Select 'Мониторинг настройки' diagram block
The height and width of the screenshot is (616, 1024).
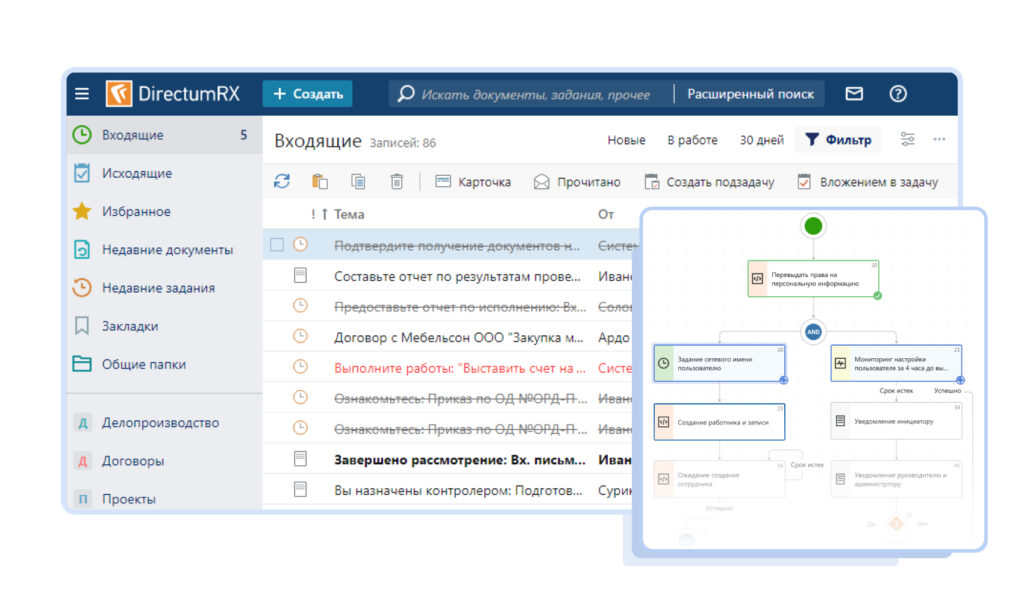(x=896, y=364)
